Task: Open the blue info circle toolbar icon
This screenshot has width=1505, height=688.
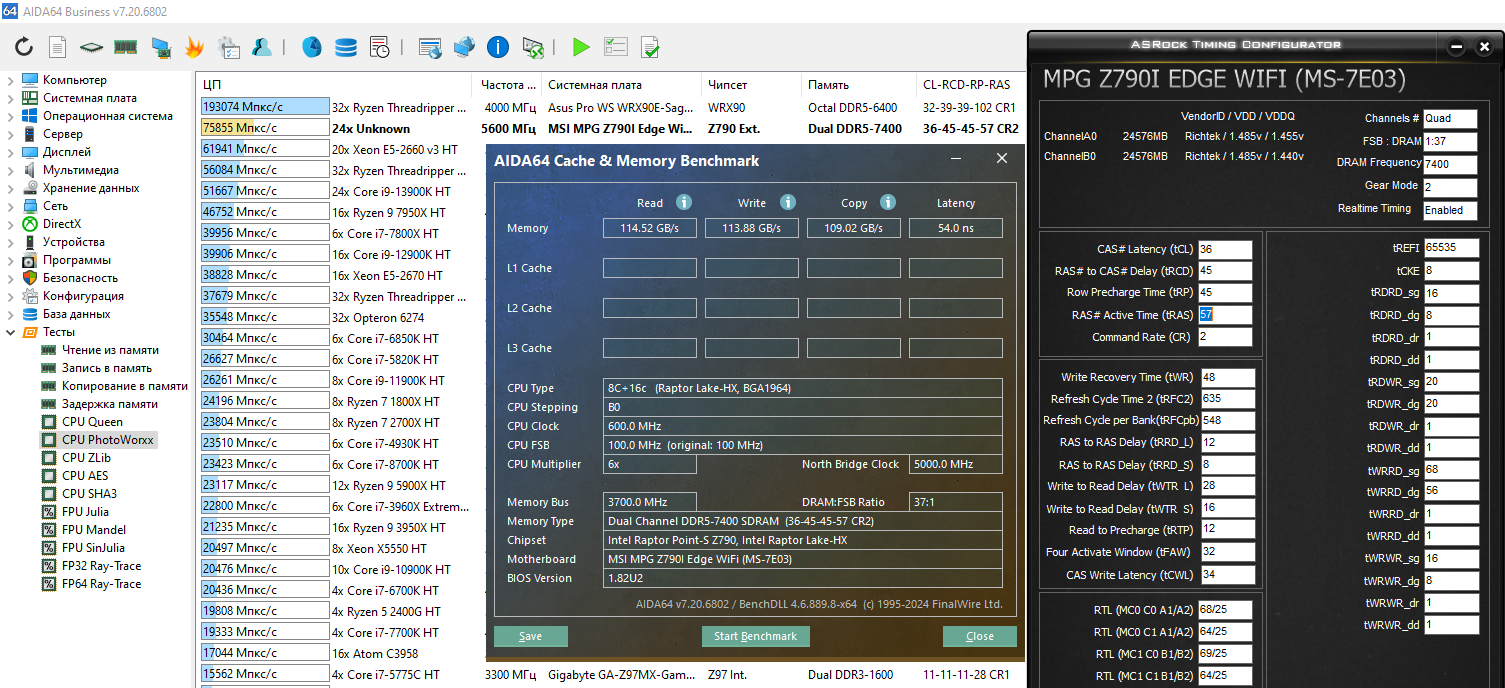Action: tap(498, 47)
